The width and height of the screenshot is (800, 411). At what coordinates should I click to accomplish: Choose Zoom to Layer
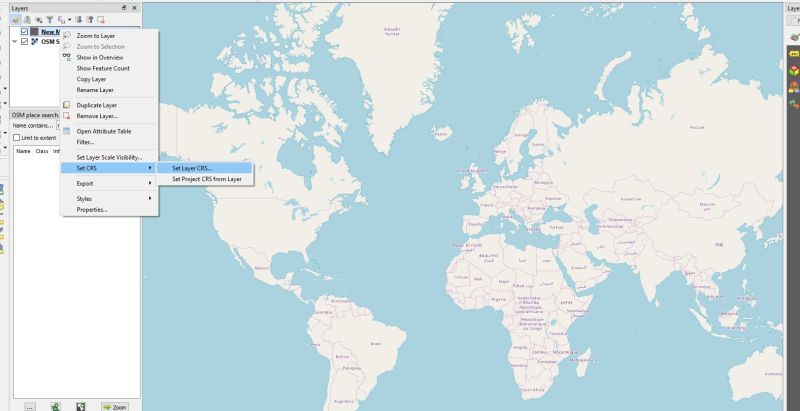pyautogui.click(x=95, y=36)
